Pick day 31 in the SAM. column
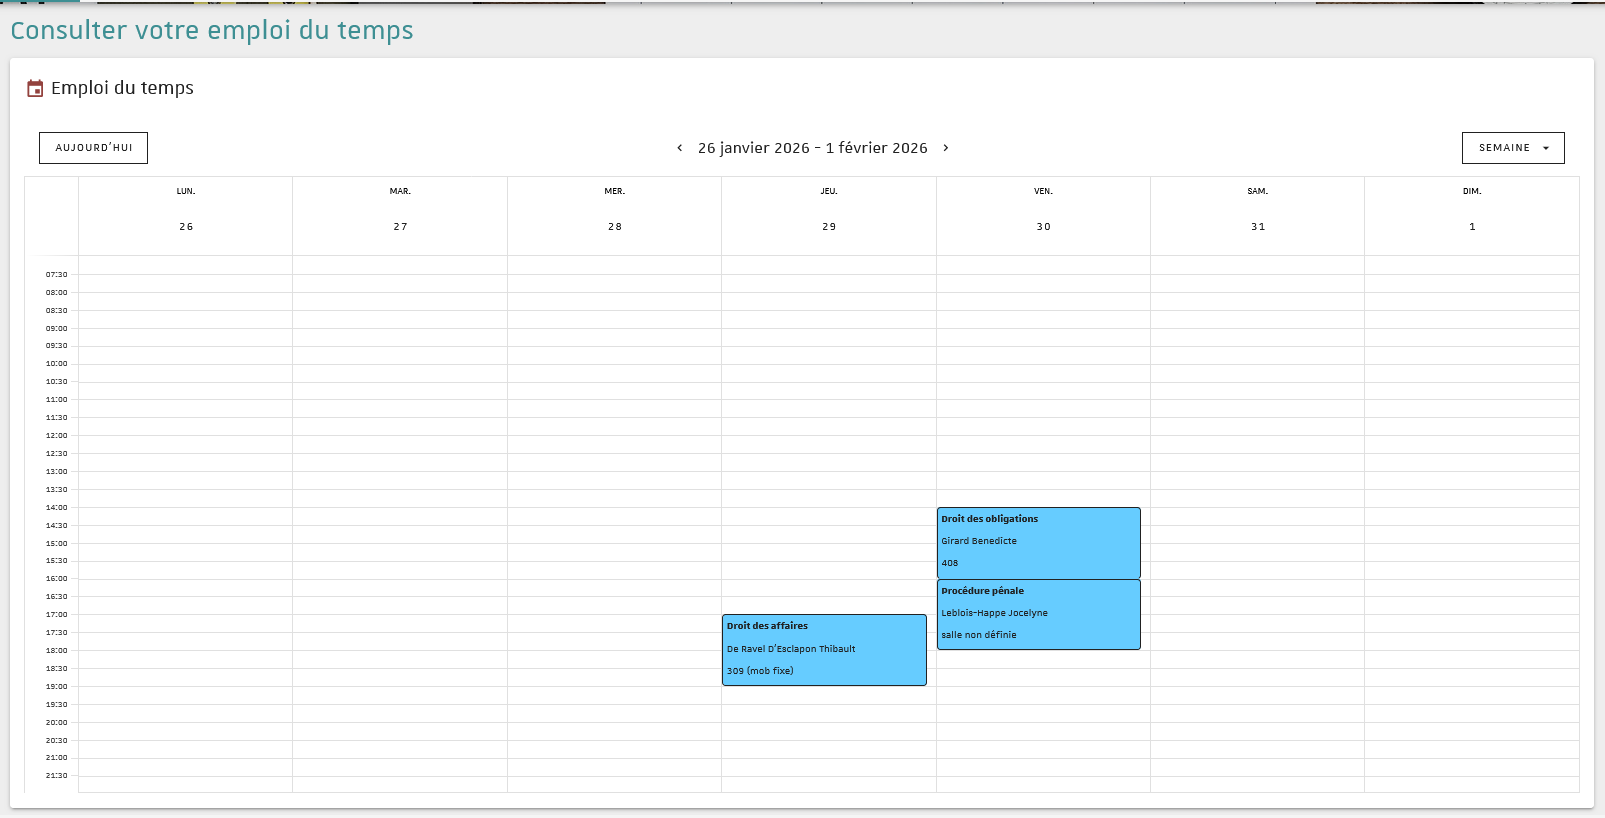 pyautogui.click(x=1258, y=227)
